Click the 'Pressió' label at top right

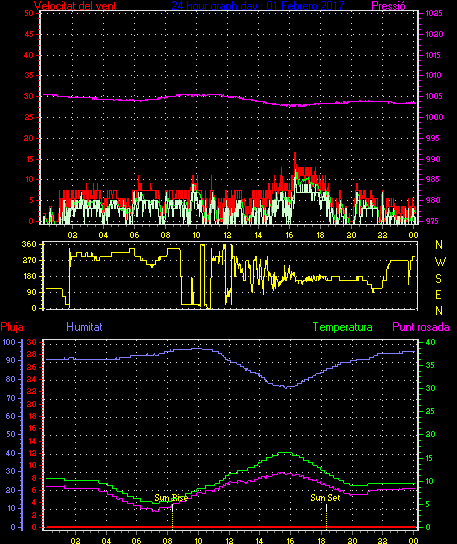point(388,6)
